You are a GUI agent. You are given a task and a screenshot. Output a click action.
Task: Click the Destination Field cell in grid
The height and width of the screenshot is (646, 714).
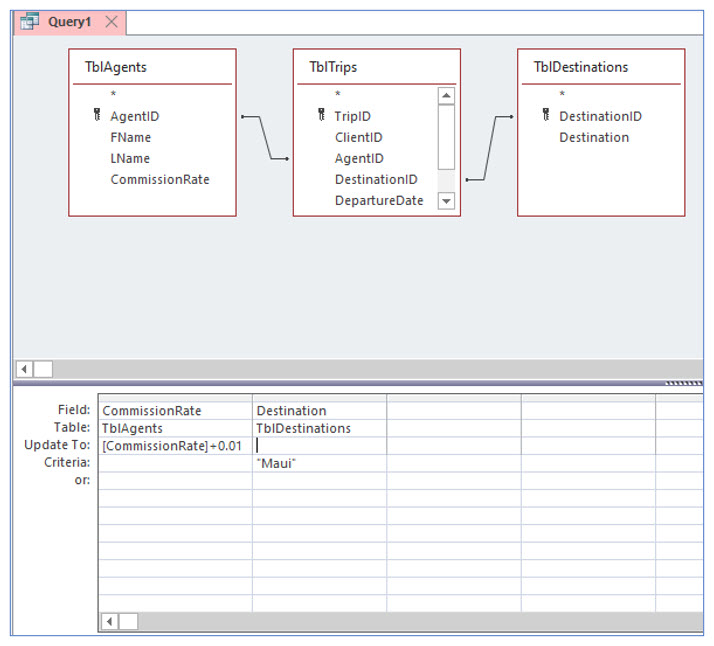(319, 411)
